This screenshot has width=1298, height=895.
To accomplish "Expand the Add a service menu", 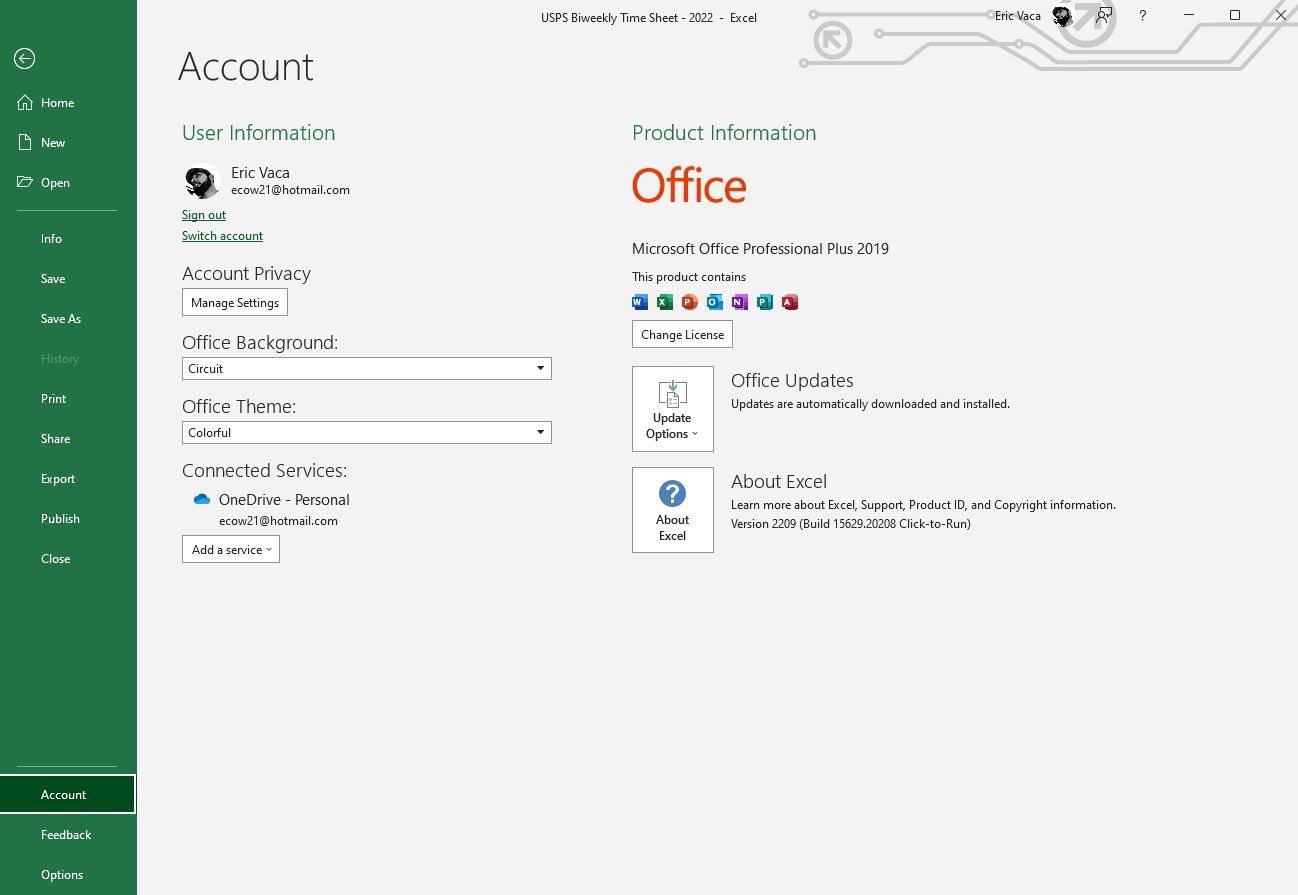I will point(231,549).
